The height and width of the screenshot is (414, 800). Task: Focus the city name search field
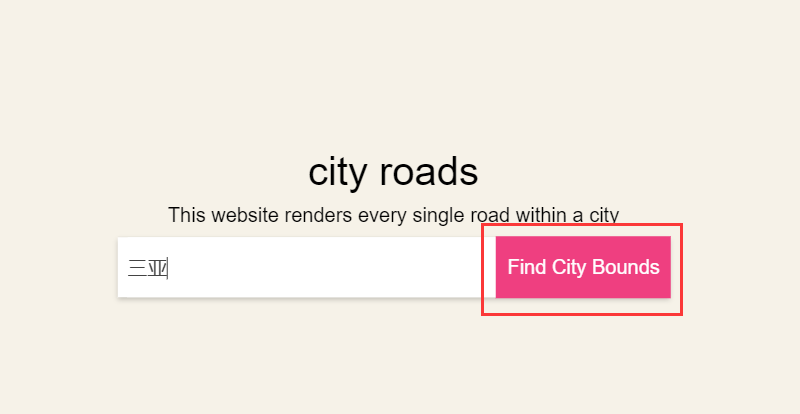click(x=307, y=267)
